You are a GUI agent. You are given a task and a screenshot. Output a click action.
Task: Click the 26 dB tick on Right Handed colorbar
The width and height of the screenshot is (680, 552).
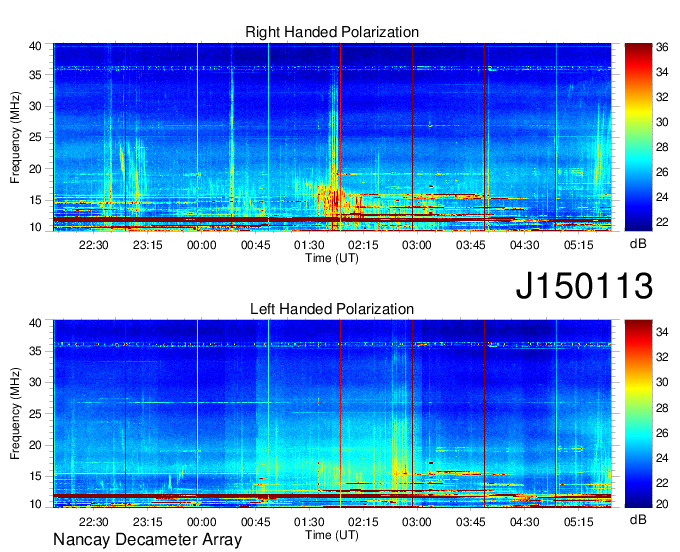(x=662, y=172)
